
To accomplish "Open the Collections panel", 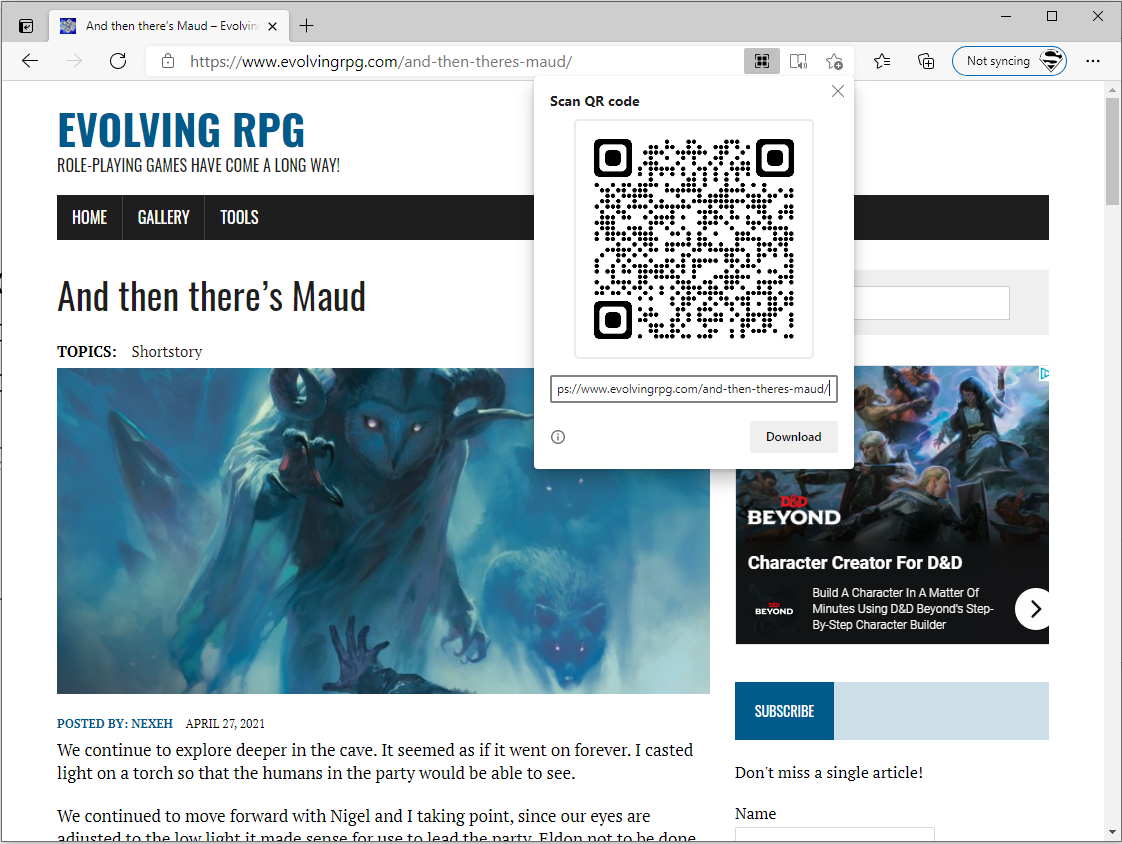I will [926, 62].
